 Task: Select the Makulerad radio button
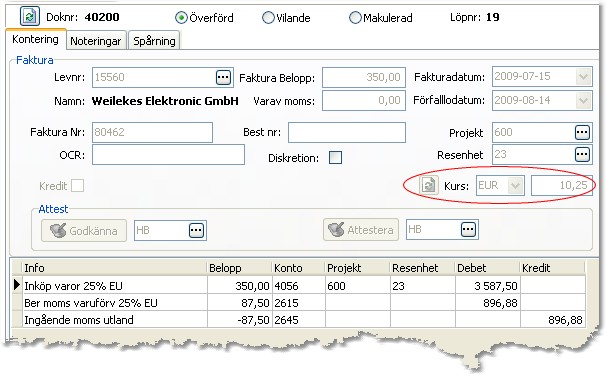click(355, 18)
